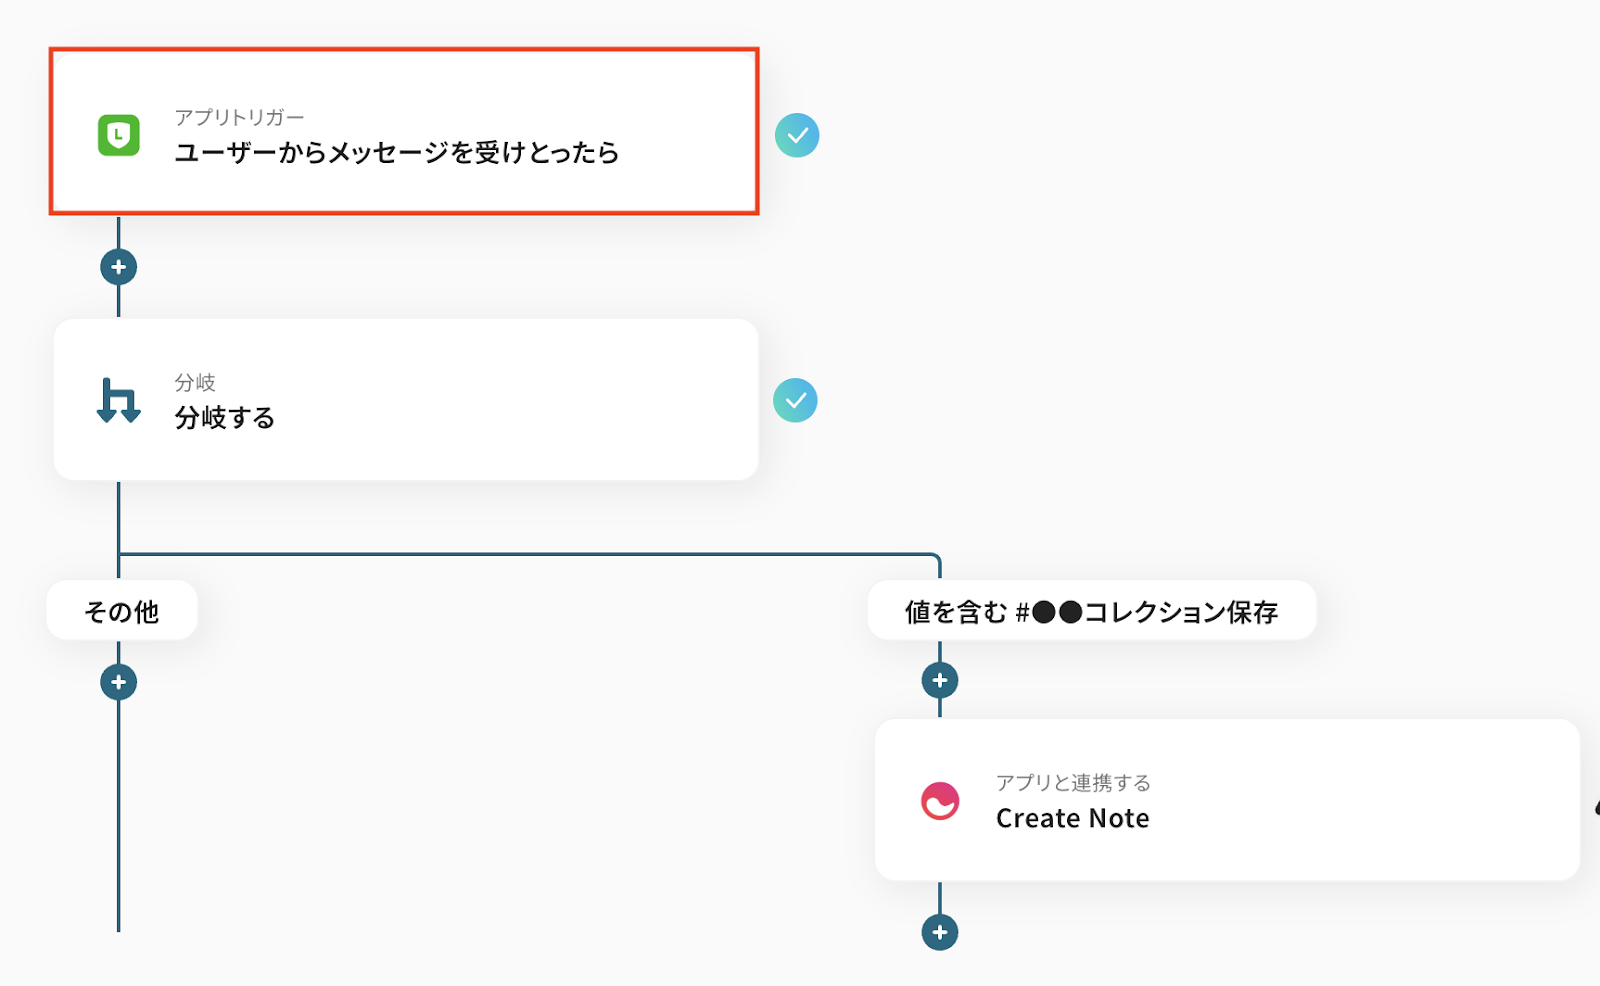Click the アプリトリガー caption text
The height and width of the screenshot is (986, 1600).
tap(239, 117)
